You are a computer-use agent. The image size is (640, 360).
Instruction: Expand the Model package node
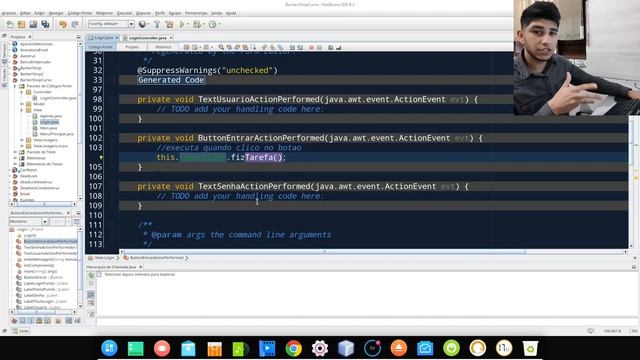tap(22, 104)
